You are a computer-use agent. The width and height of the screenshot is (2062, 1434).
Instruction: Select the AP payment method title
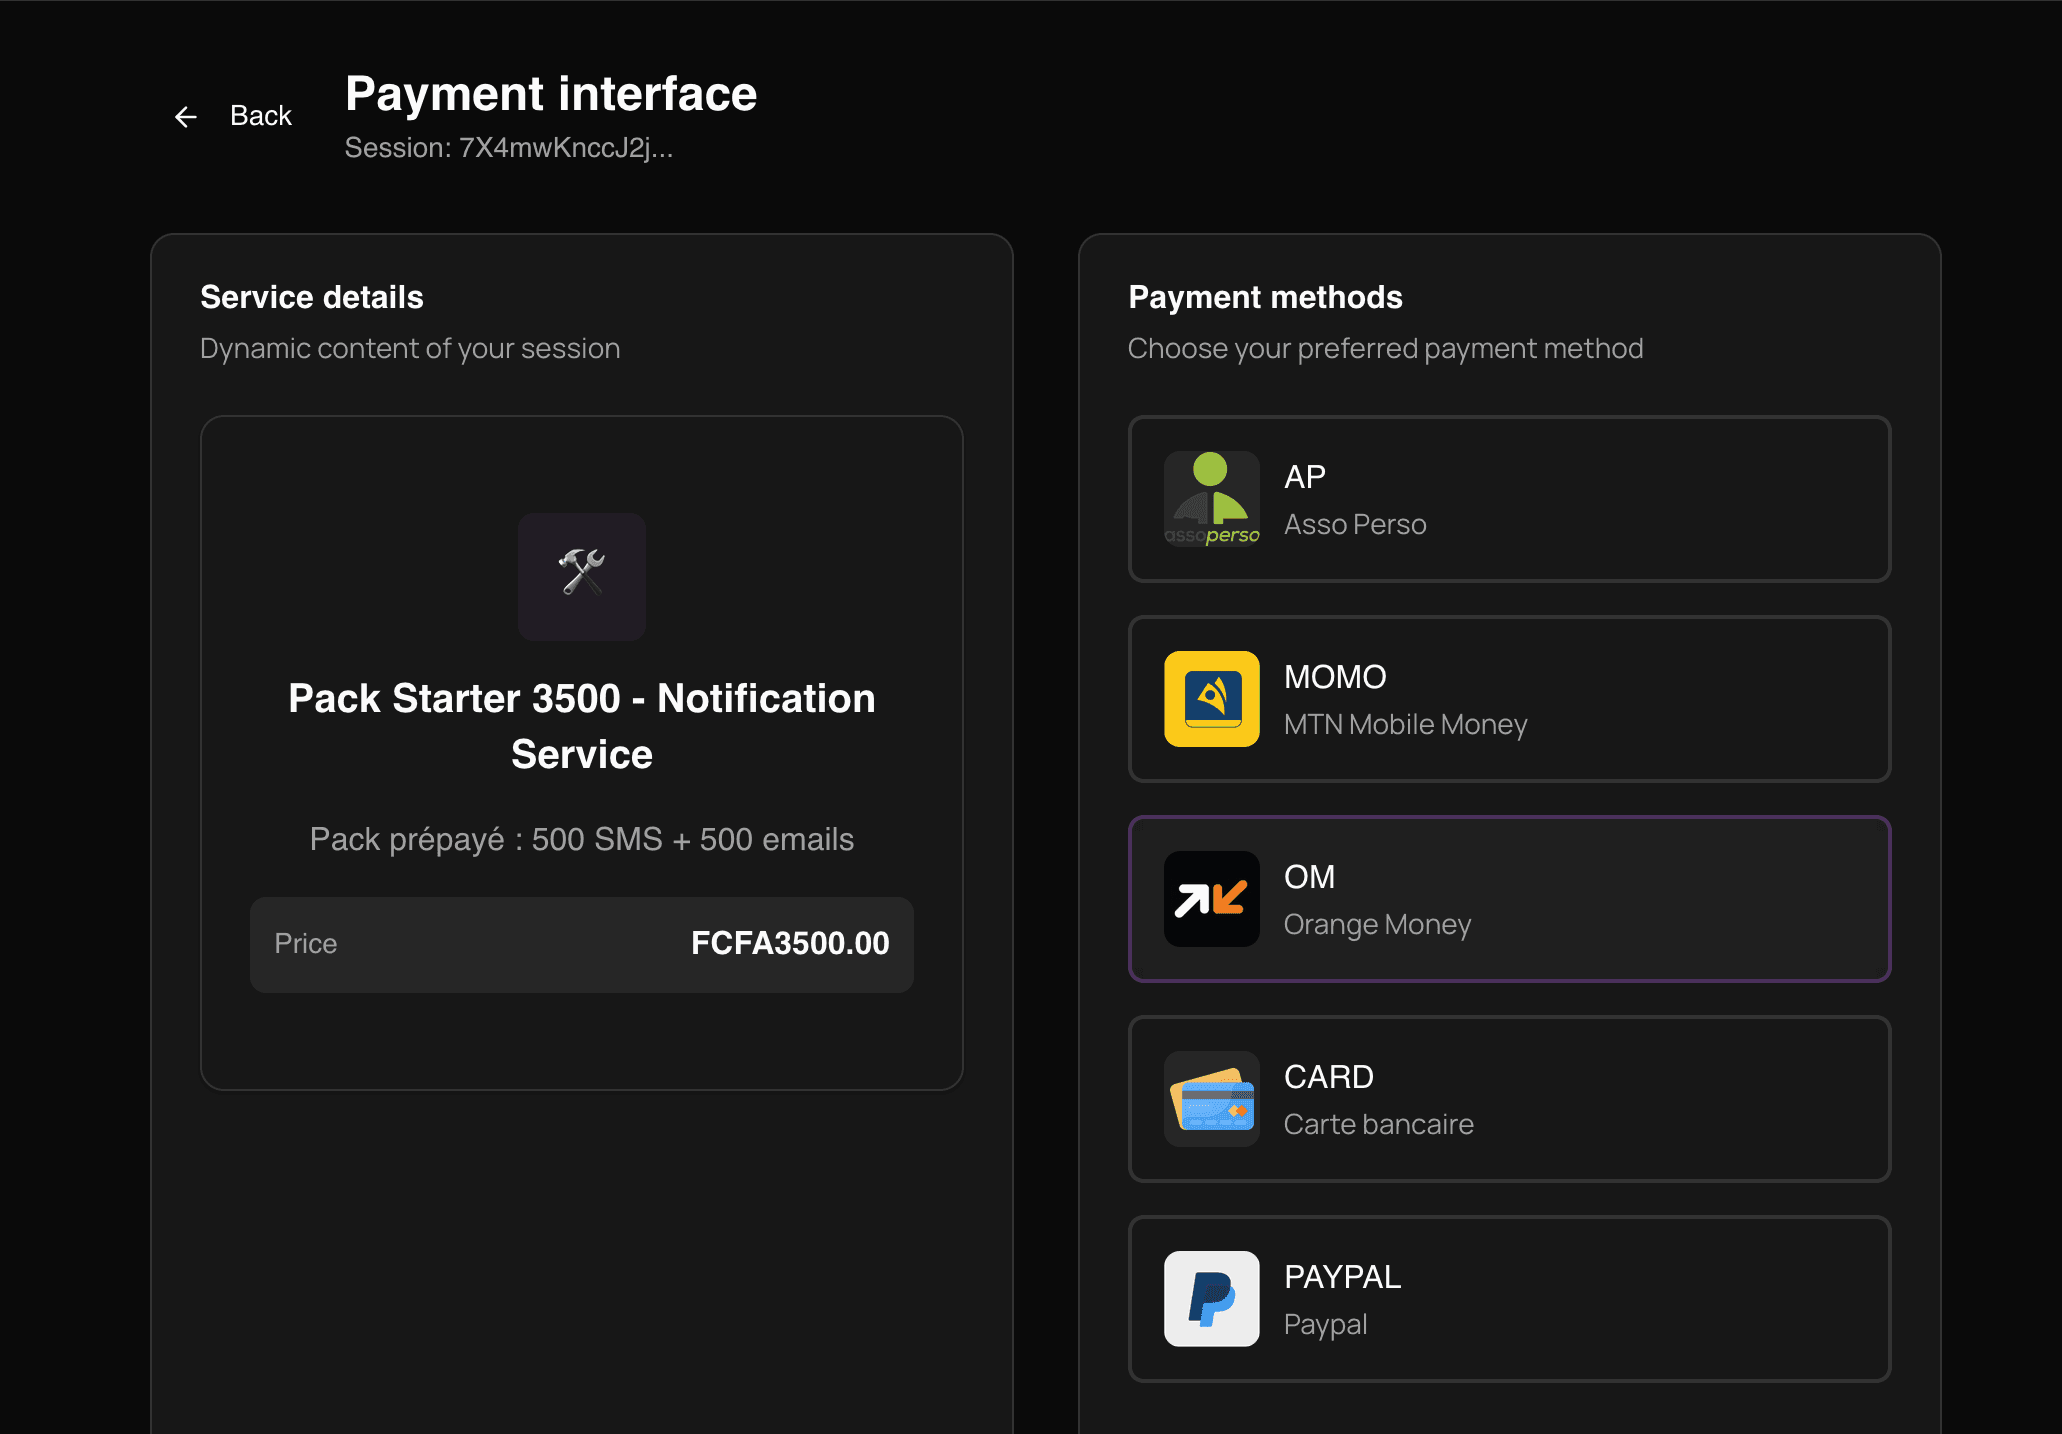(x=1305, y=477)
